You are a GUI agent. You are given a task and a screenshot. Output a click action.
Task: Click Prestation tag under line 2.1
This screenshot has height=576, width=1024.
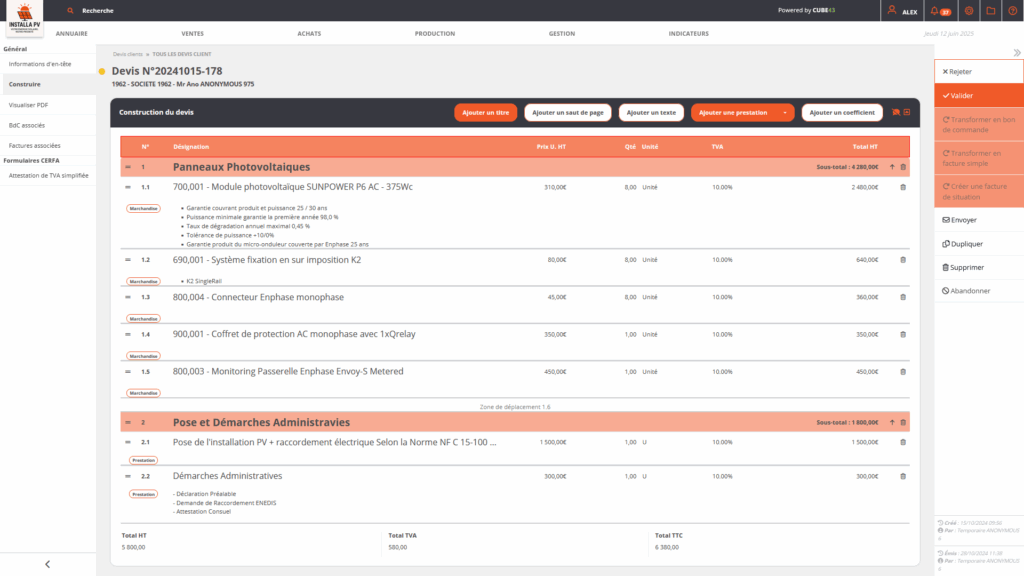(143, 460)
